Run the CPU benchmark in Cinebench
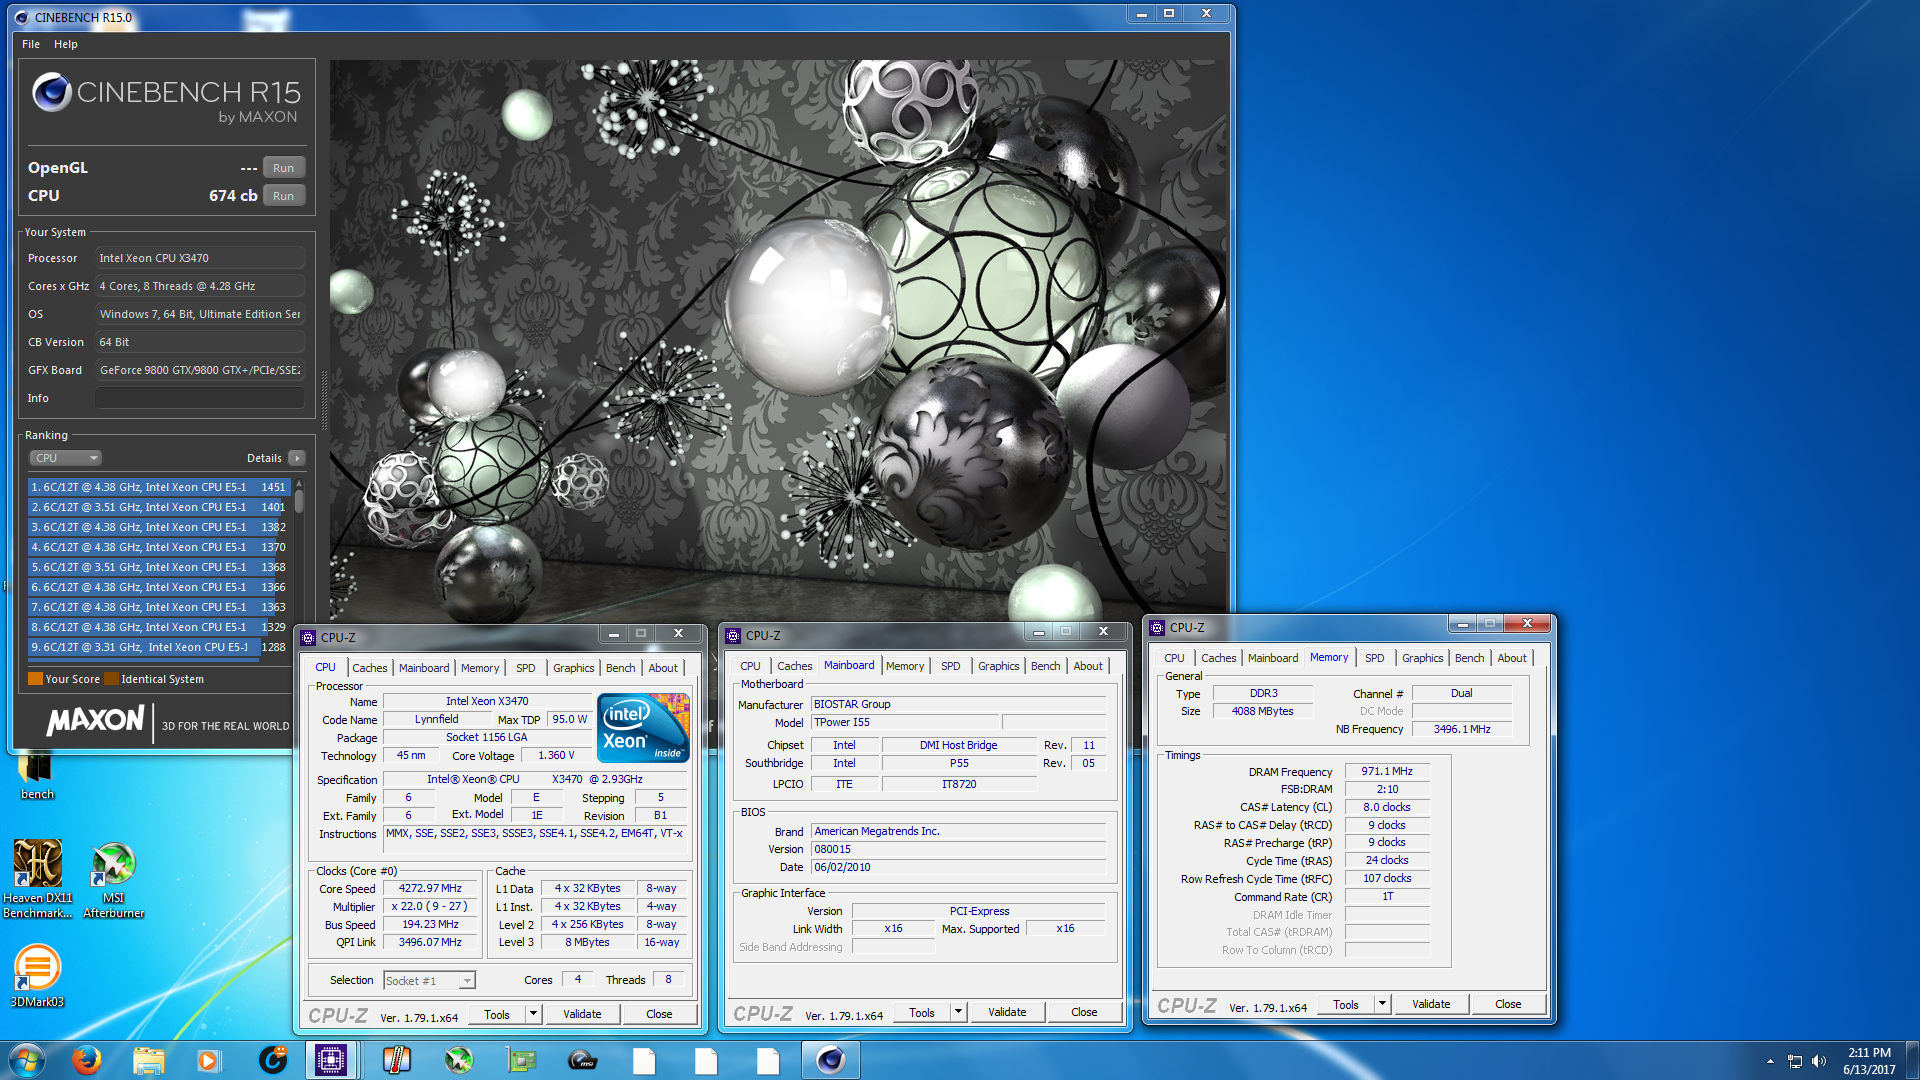 coord(283,196)
